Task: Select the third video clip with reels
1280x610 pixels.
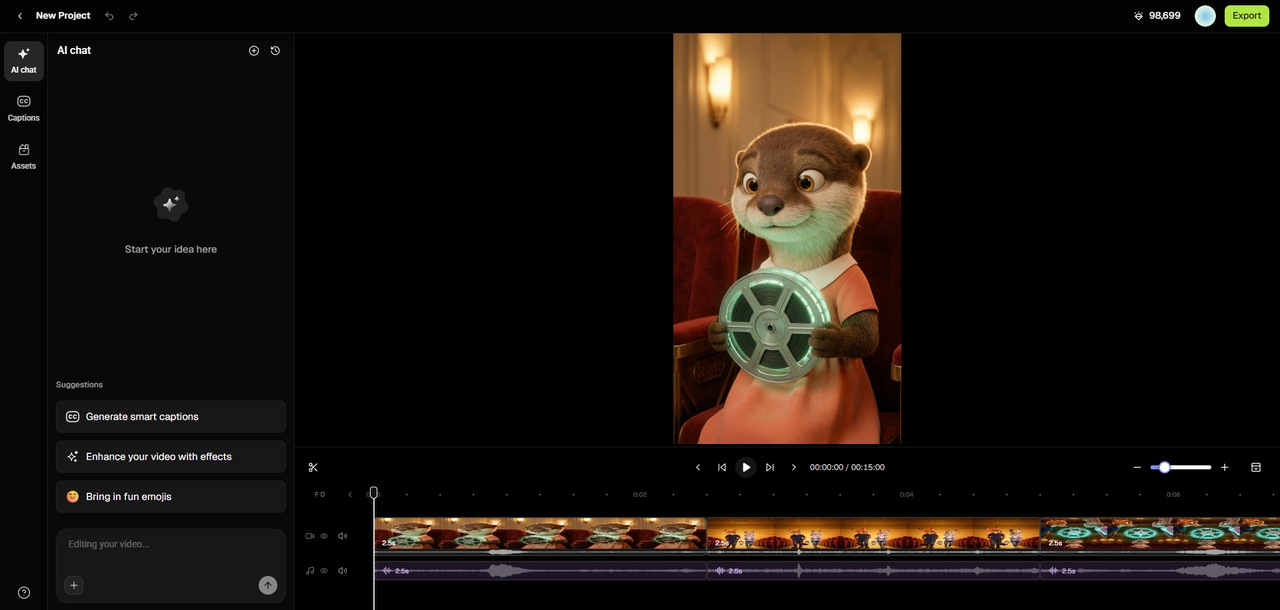Action: pyautogui.click(x=1160, y=535)
